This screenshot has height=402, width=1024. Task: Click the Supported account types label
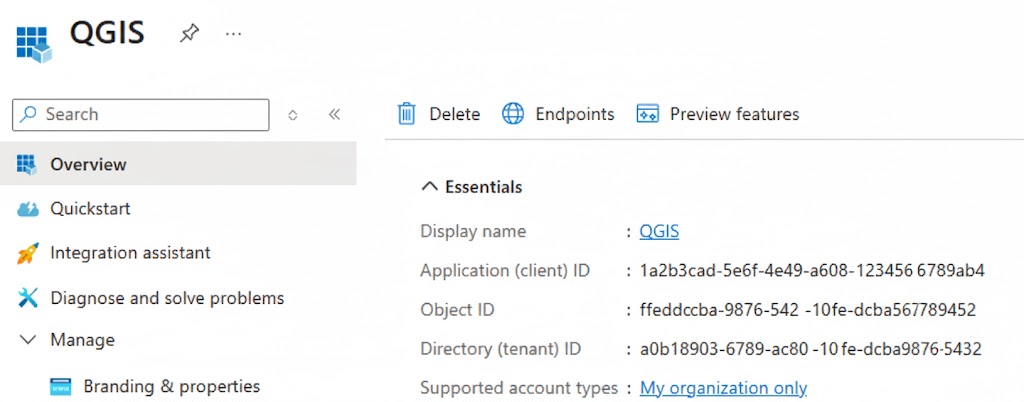tap(519, 388)
